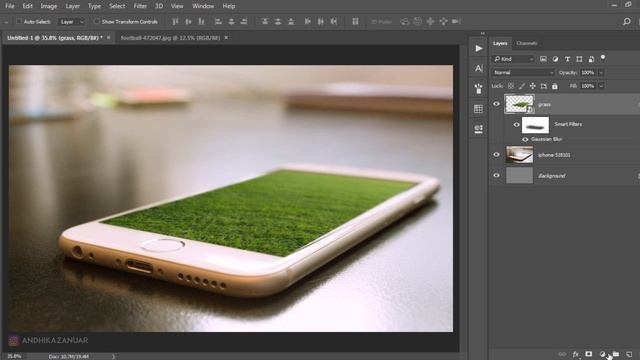Image resolution: width=640 pixels, height=360 pixels.
Task: Close the Untitled-1 document tab
Action: [109, 38]
